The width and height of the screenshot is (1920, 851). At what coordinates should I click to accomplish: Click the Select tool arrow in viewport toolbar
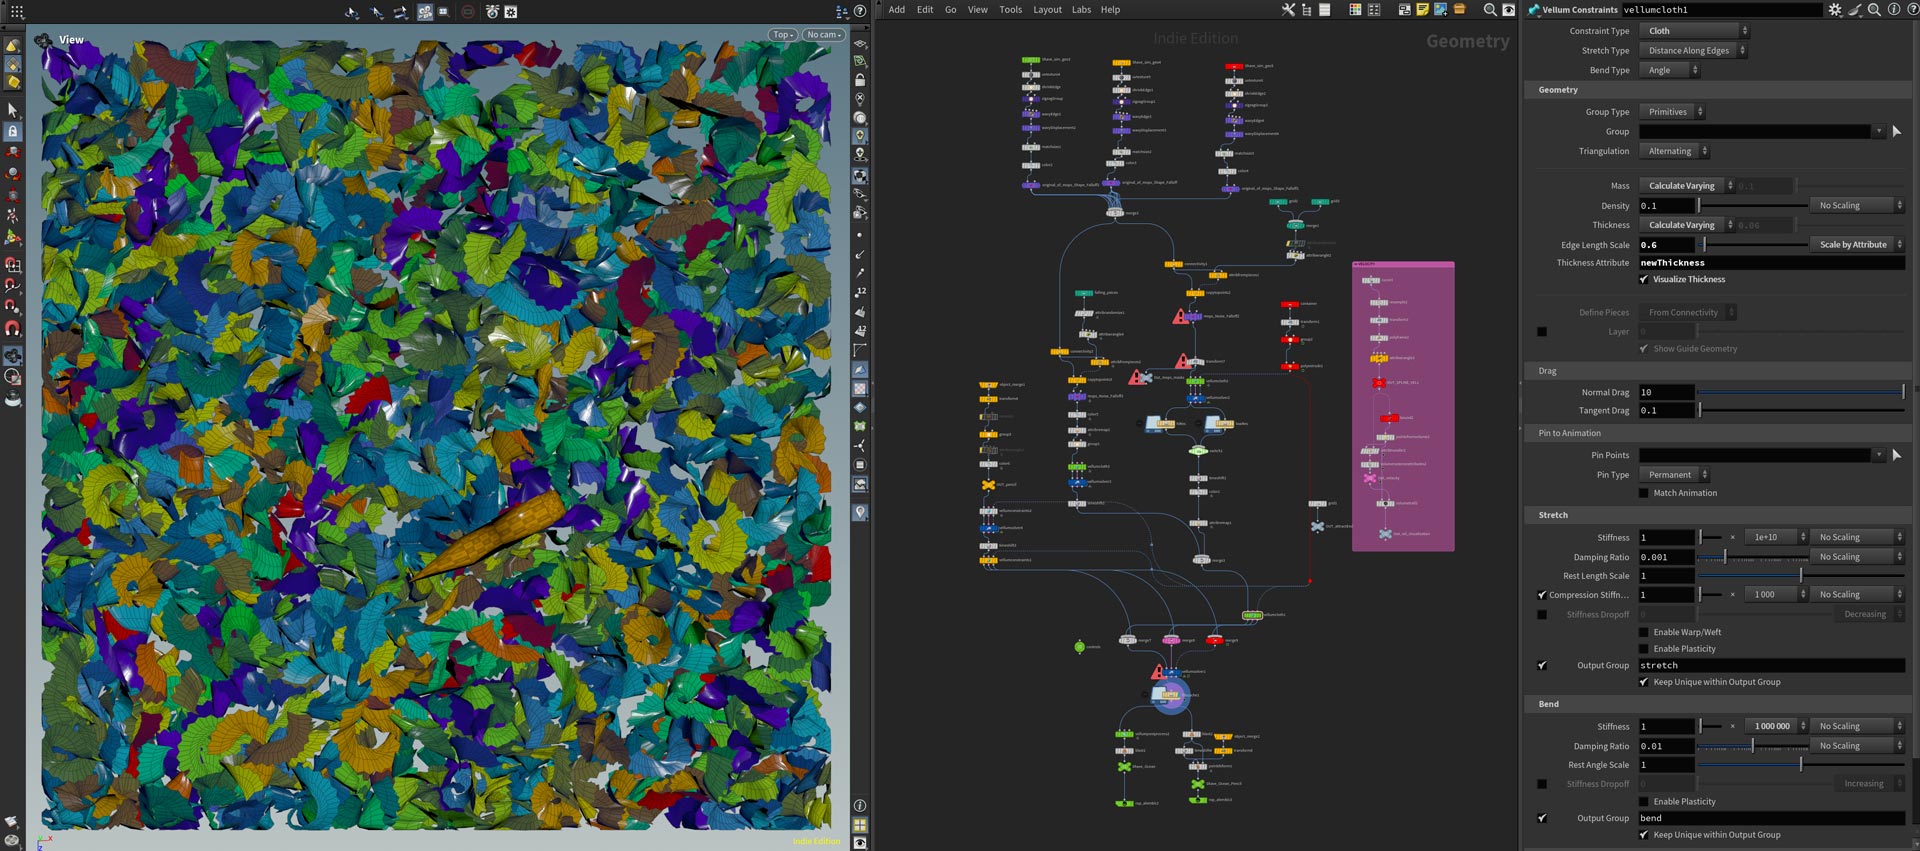[12, 109]
